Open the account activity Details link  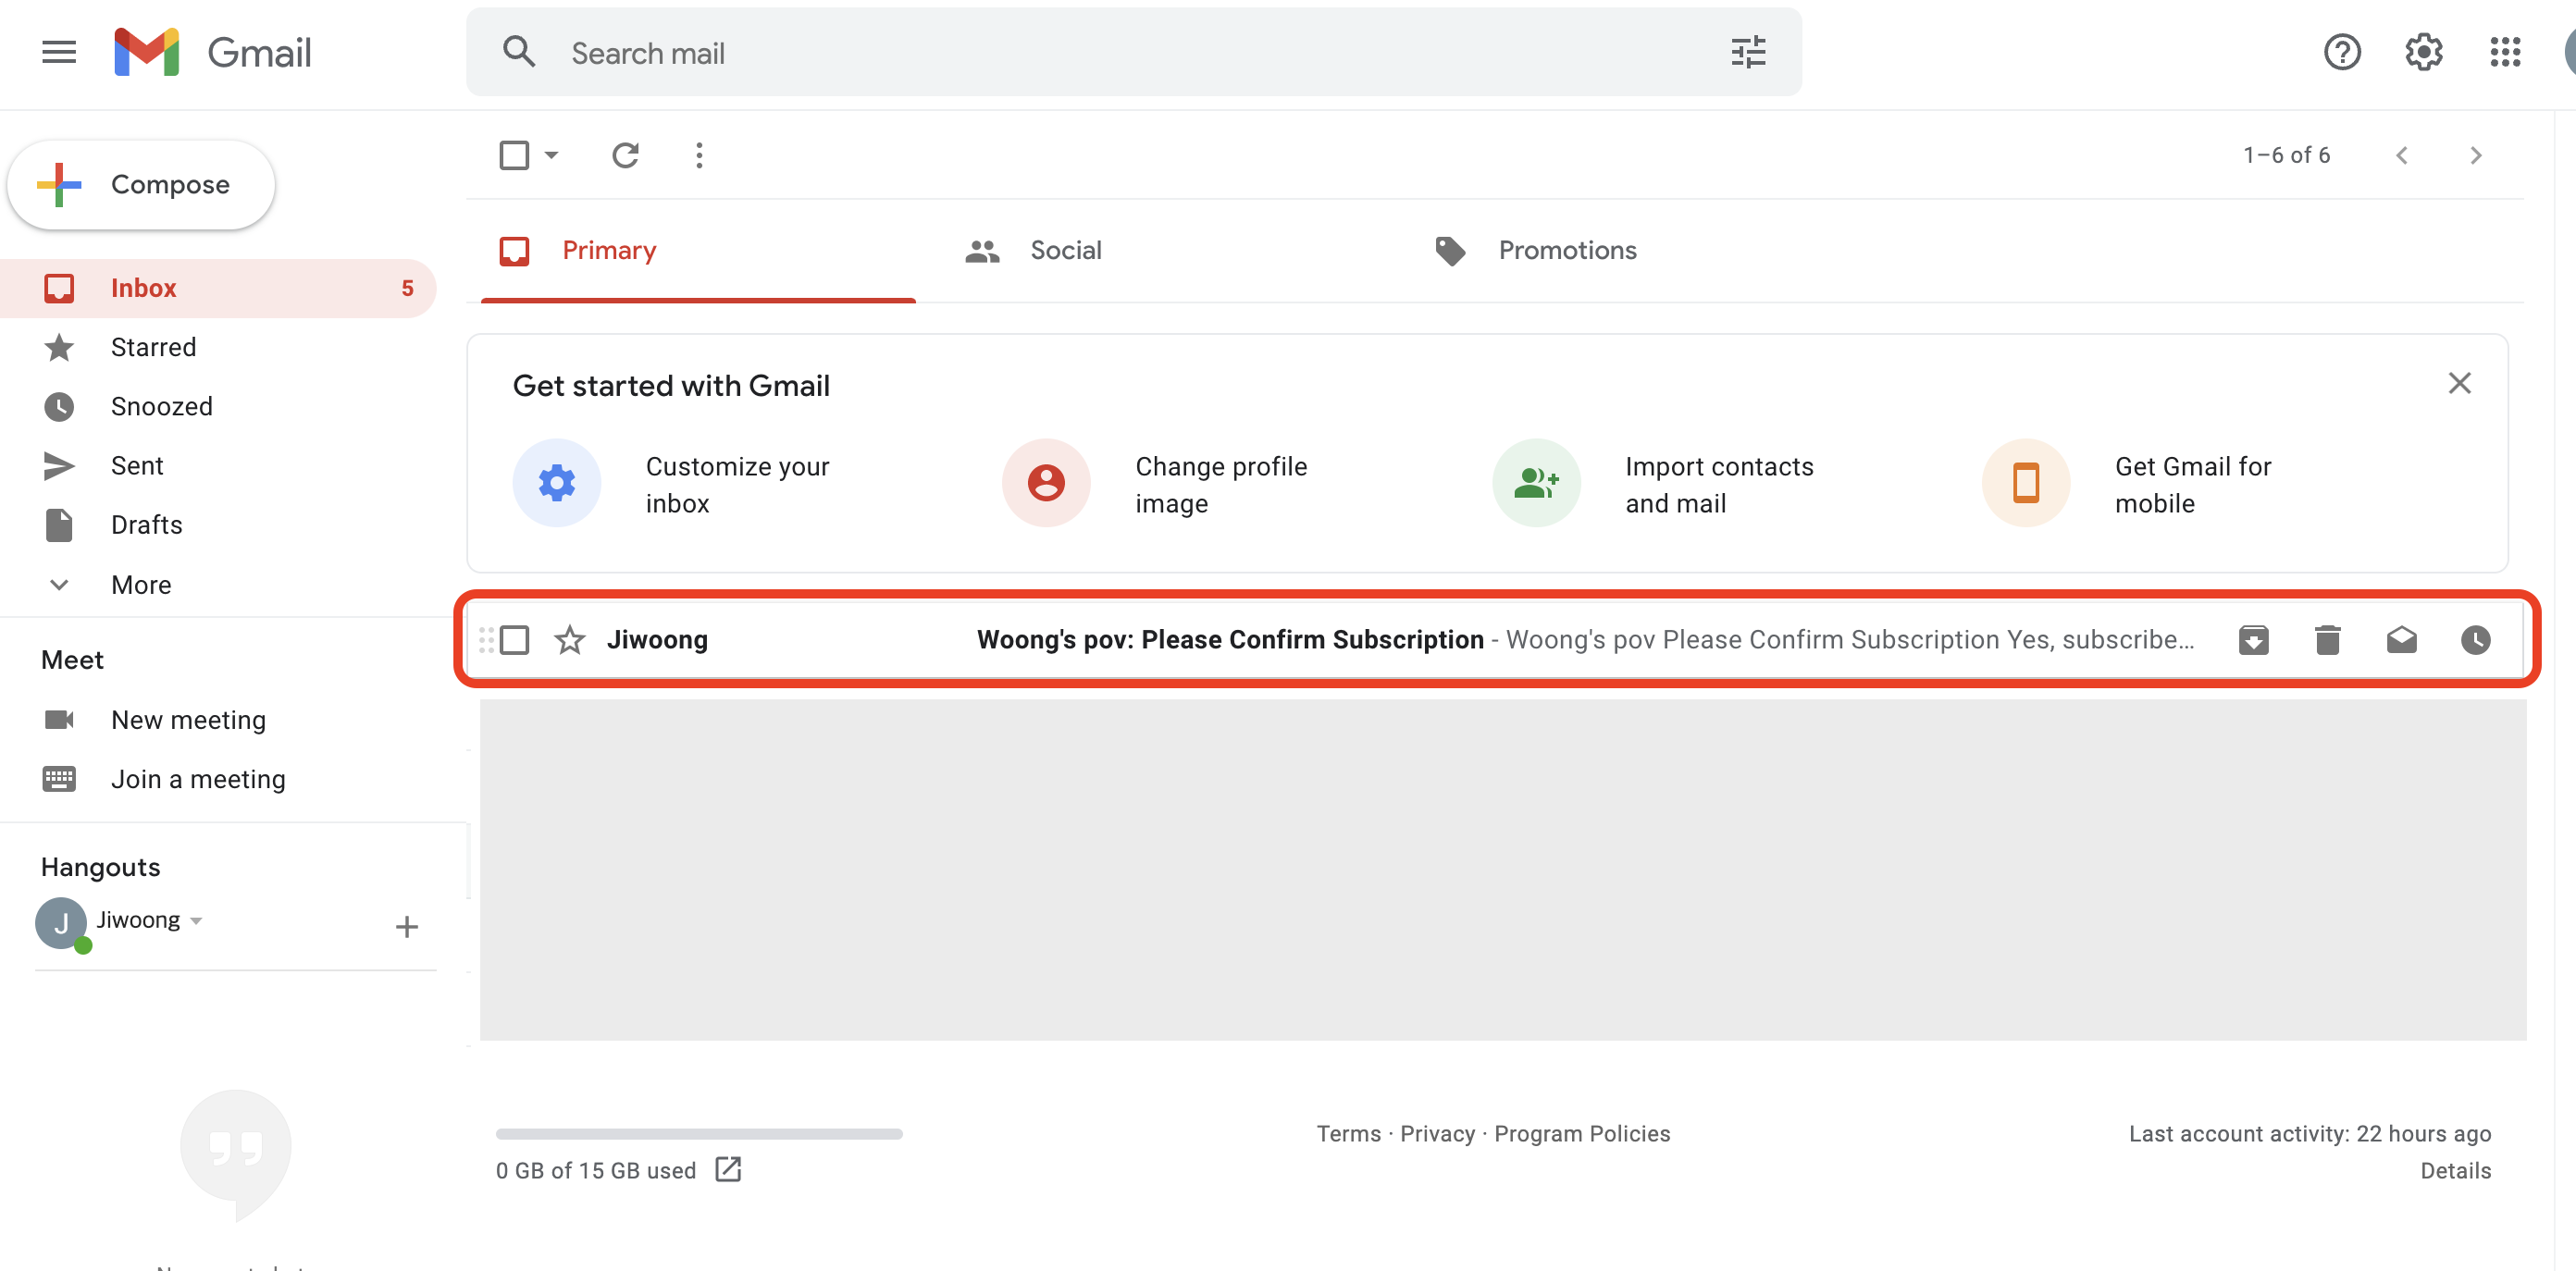click(2455, 1170)
